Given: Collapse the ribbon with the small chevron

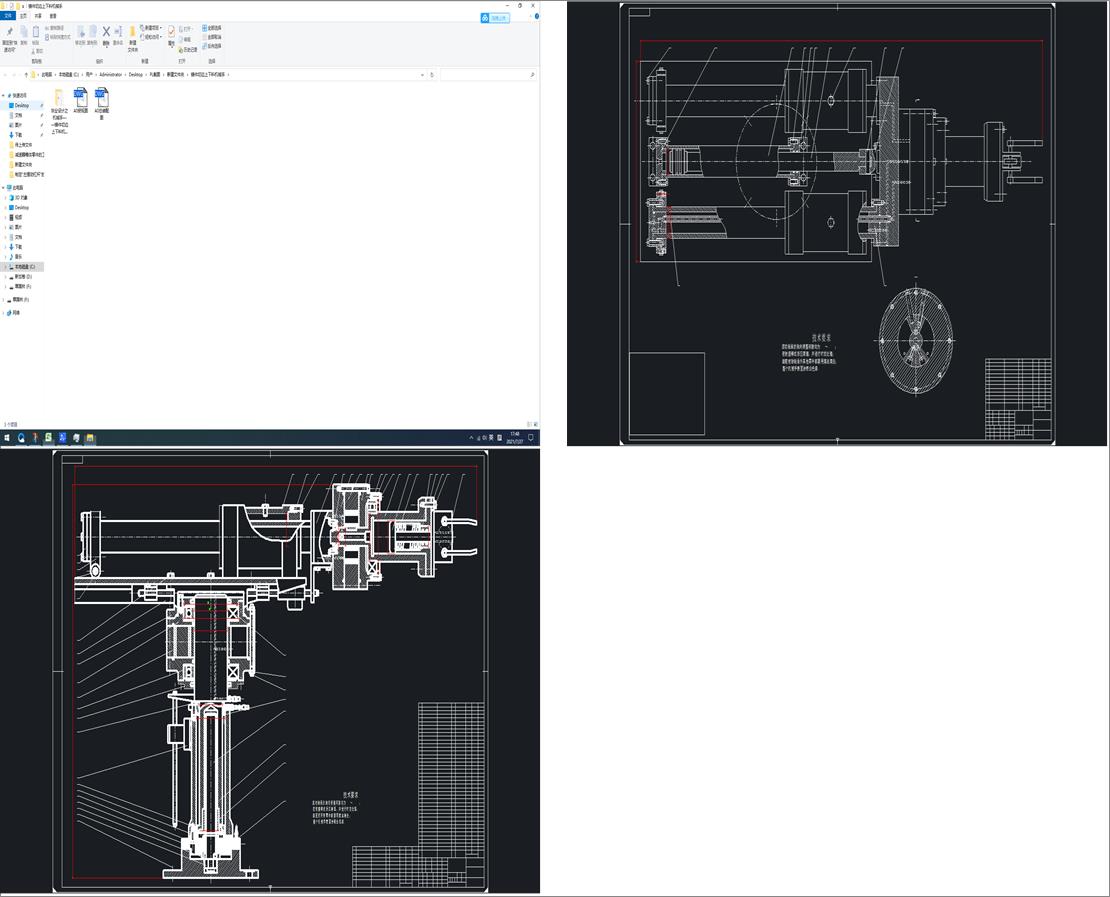Looking at the screenshot, I should coord(530,16).
